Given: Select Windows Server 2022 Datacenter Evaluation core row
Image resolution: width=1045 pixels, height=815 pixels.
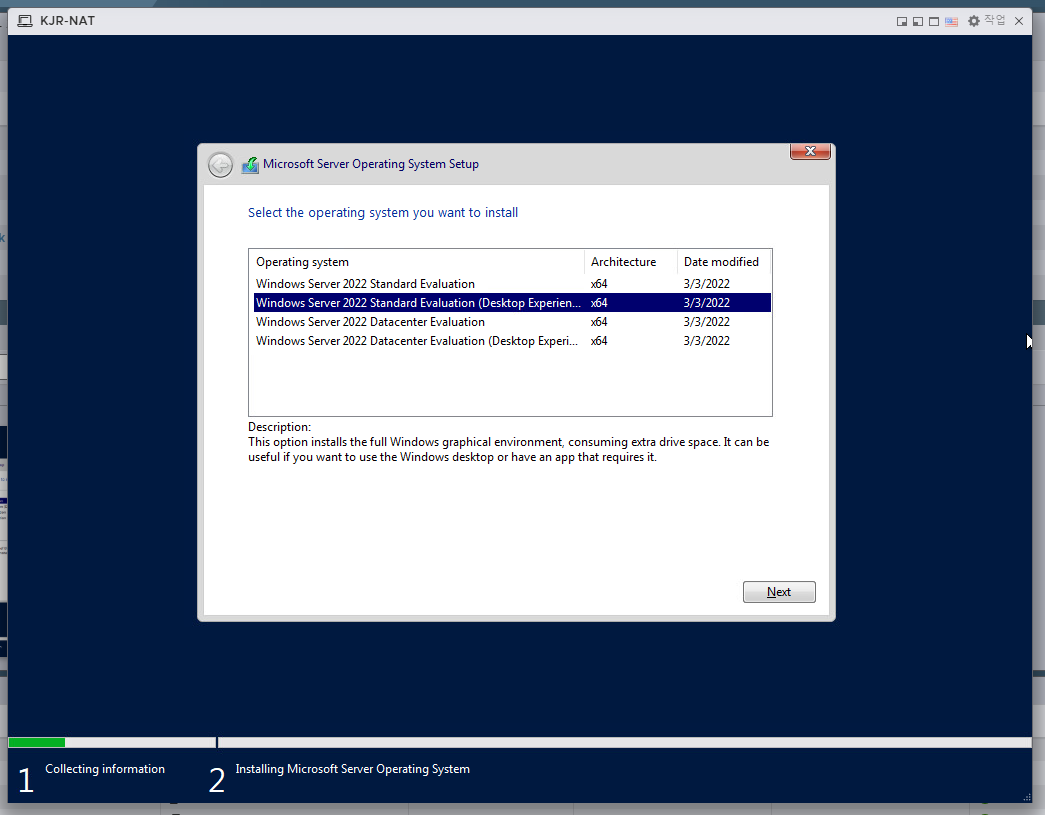Looking at the screenshot, I should click(x=512, y=322).
